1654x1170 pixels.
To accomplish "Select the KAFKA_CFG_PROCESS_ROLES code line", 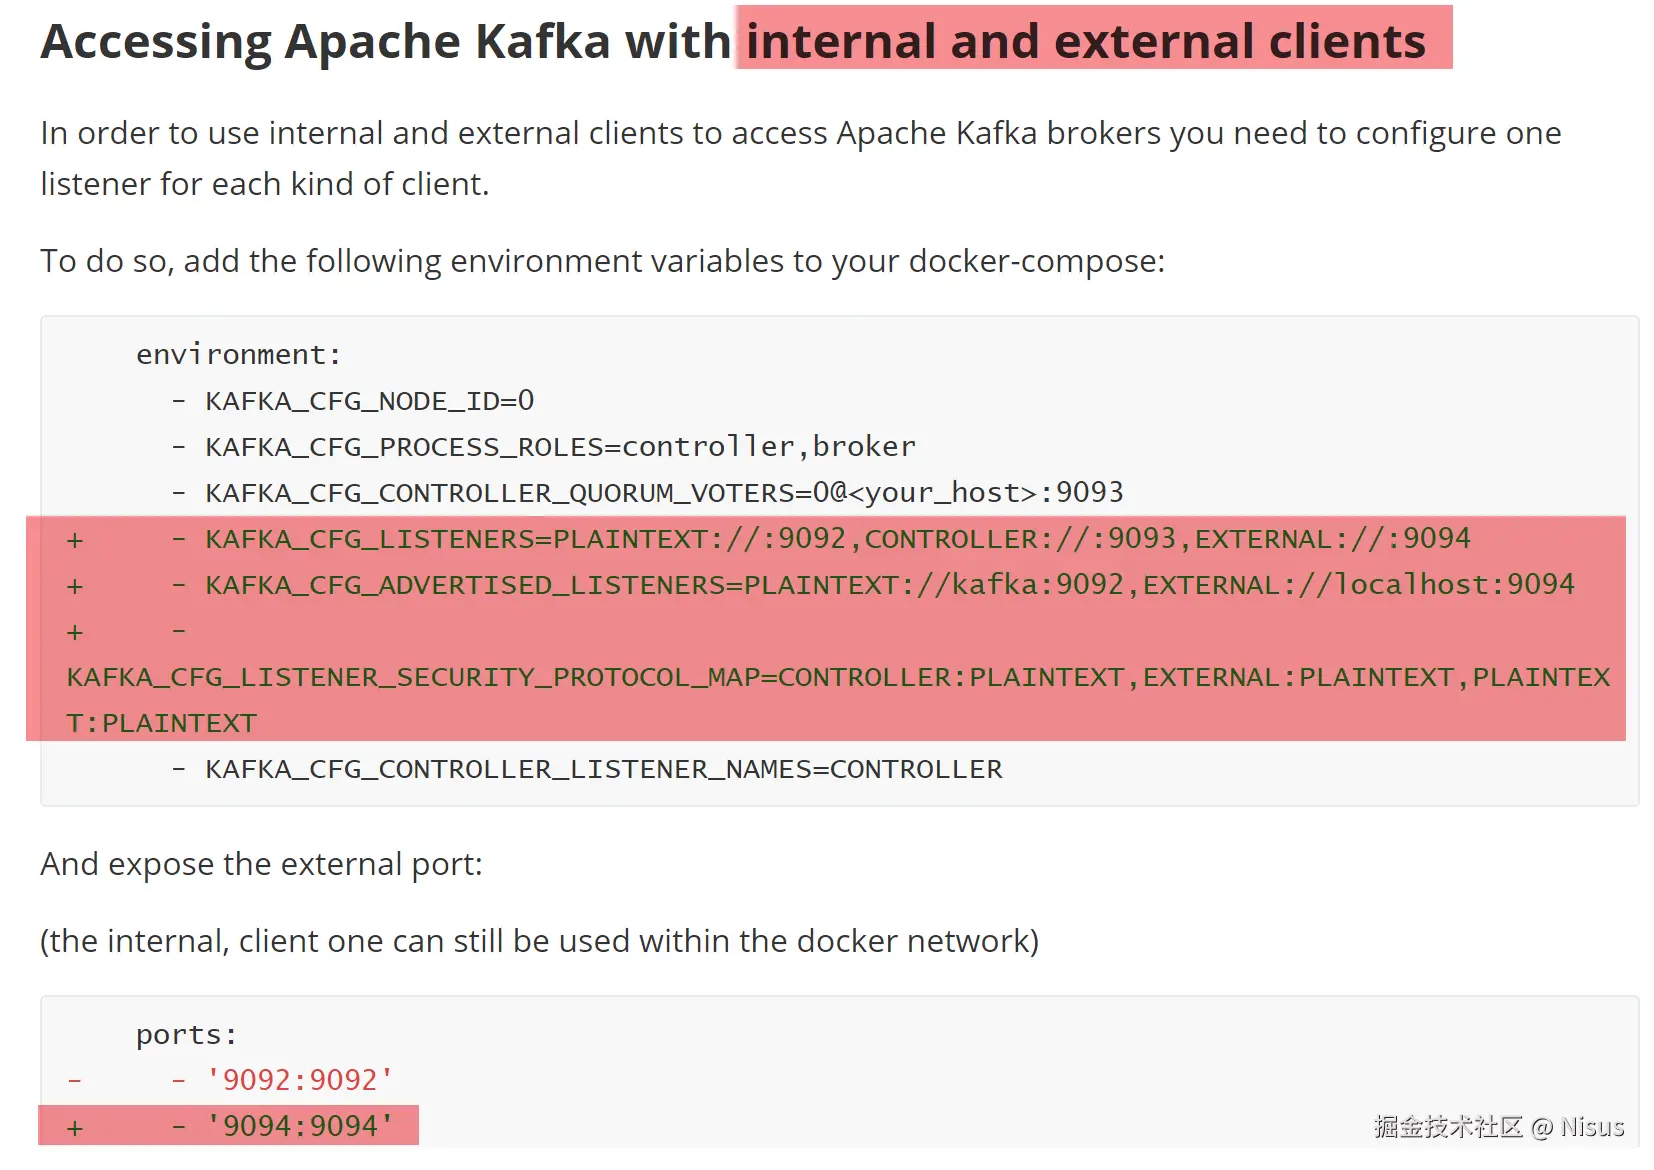I will click(x=560, y=447).
